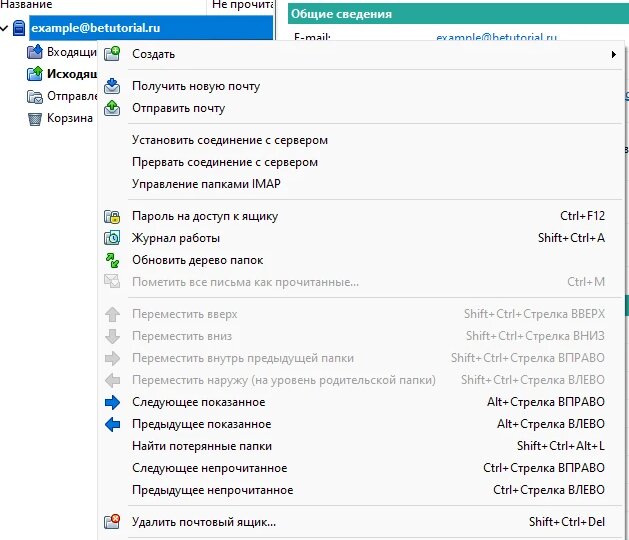Screen dimensions: 629x540
Task: Choose Найти потерянные папки
Action: click(x=361, y=446)
